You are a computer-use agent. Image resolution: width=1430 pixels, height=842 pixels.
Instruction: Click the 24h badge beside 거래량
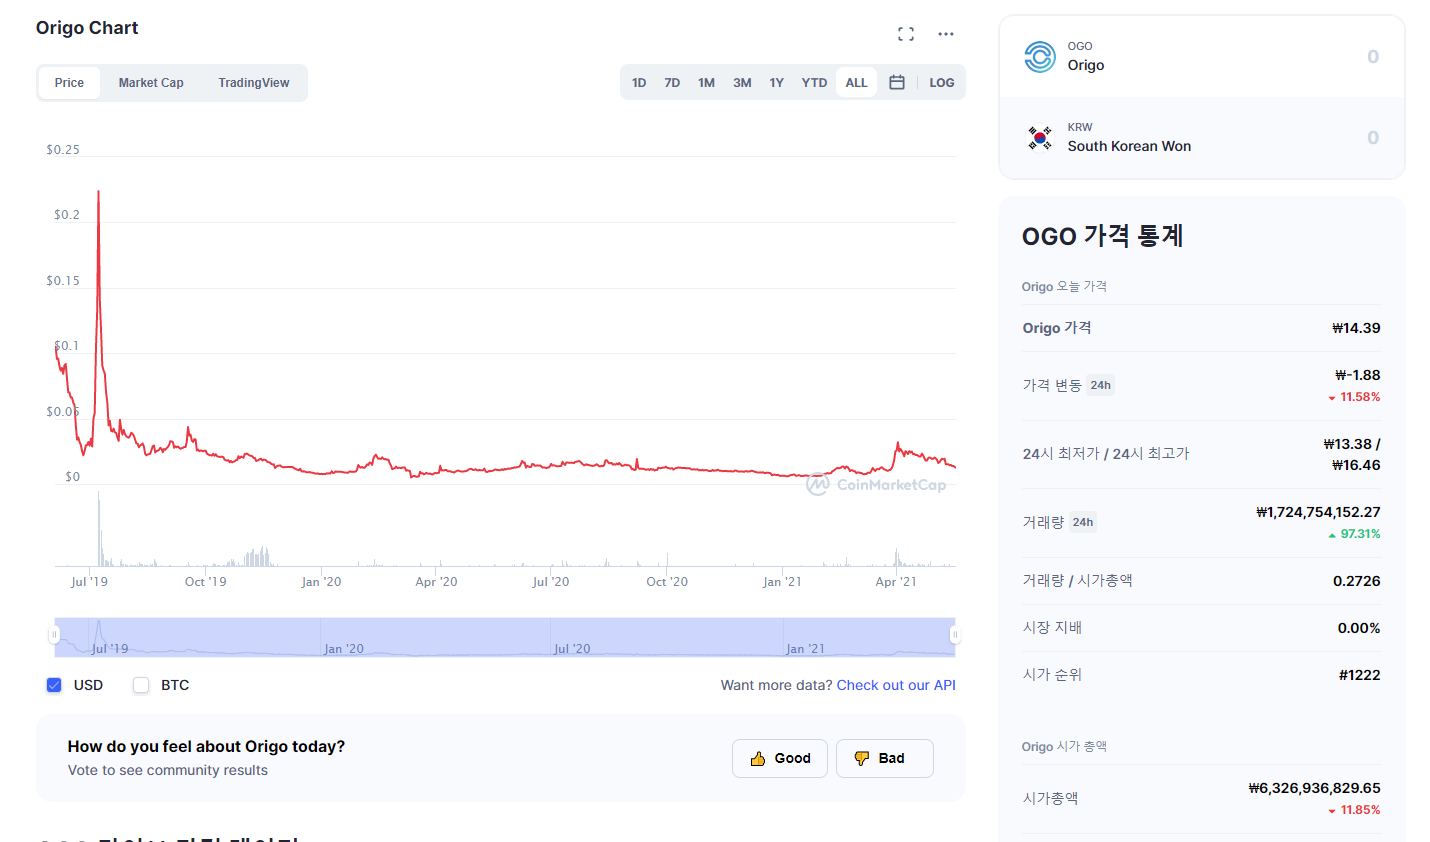[1083, 522]
